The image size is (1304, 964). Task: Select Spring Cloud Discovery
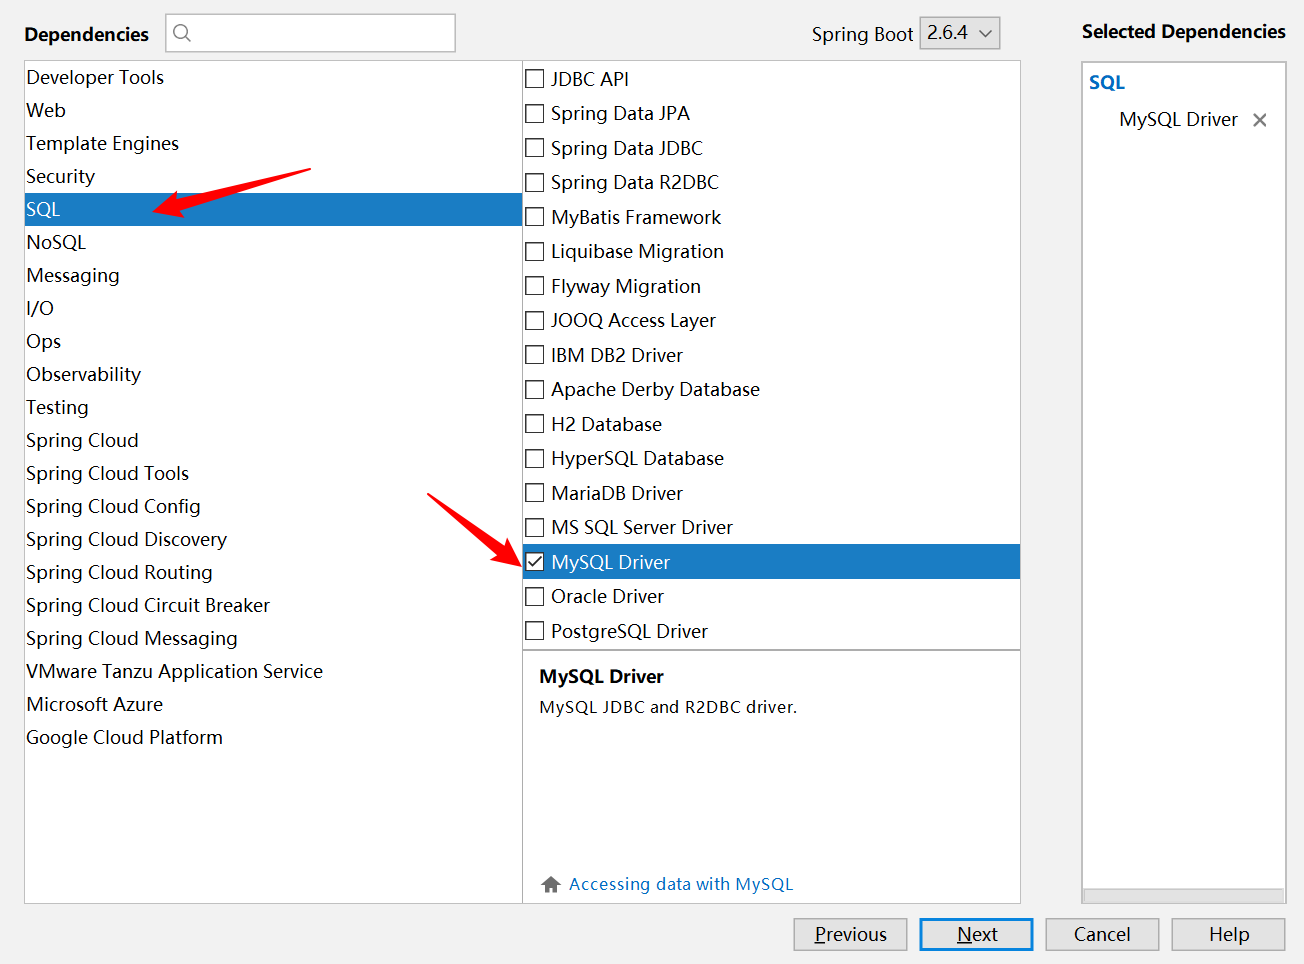[273, 539]
